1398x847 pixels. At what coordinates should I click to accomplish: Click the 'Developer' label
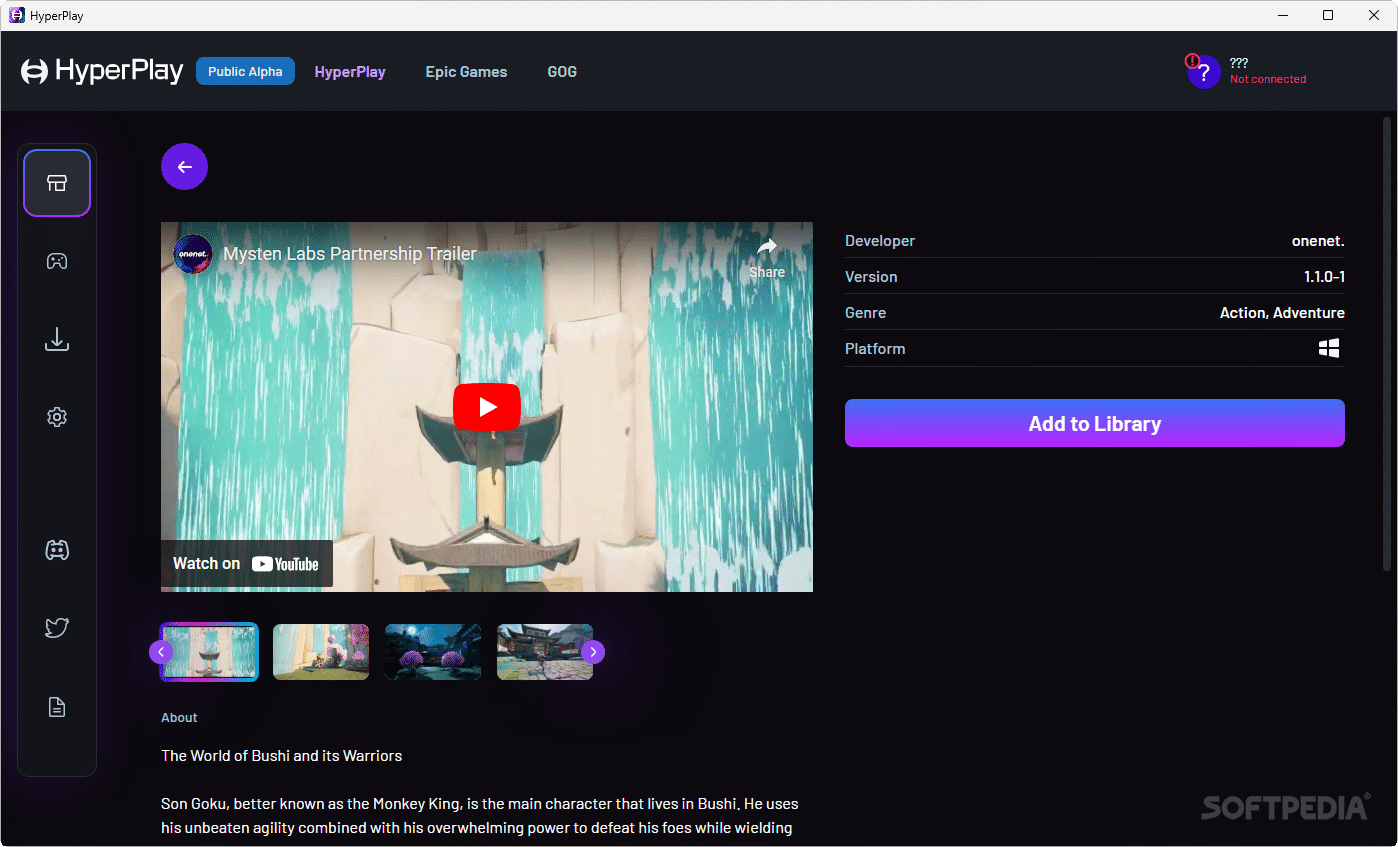pos(880,241)
